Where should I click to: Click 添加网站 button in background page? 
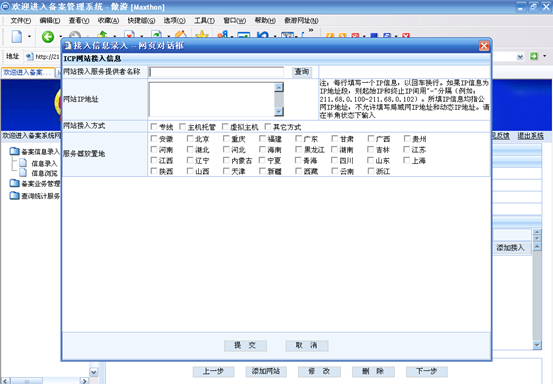click(x=266, y=371)
